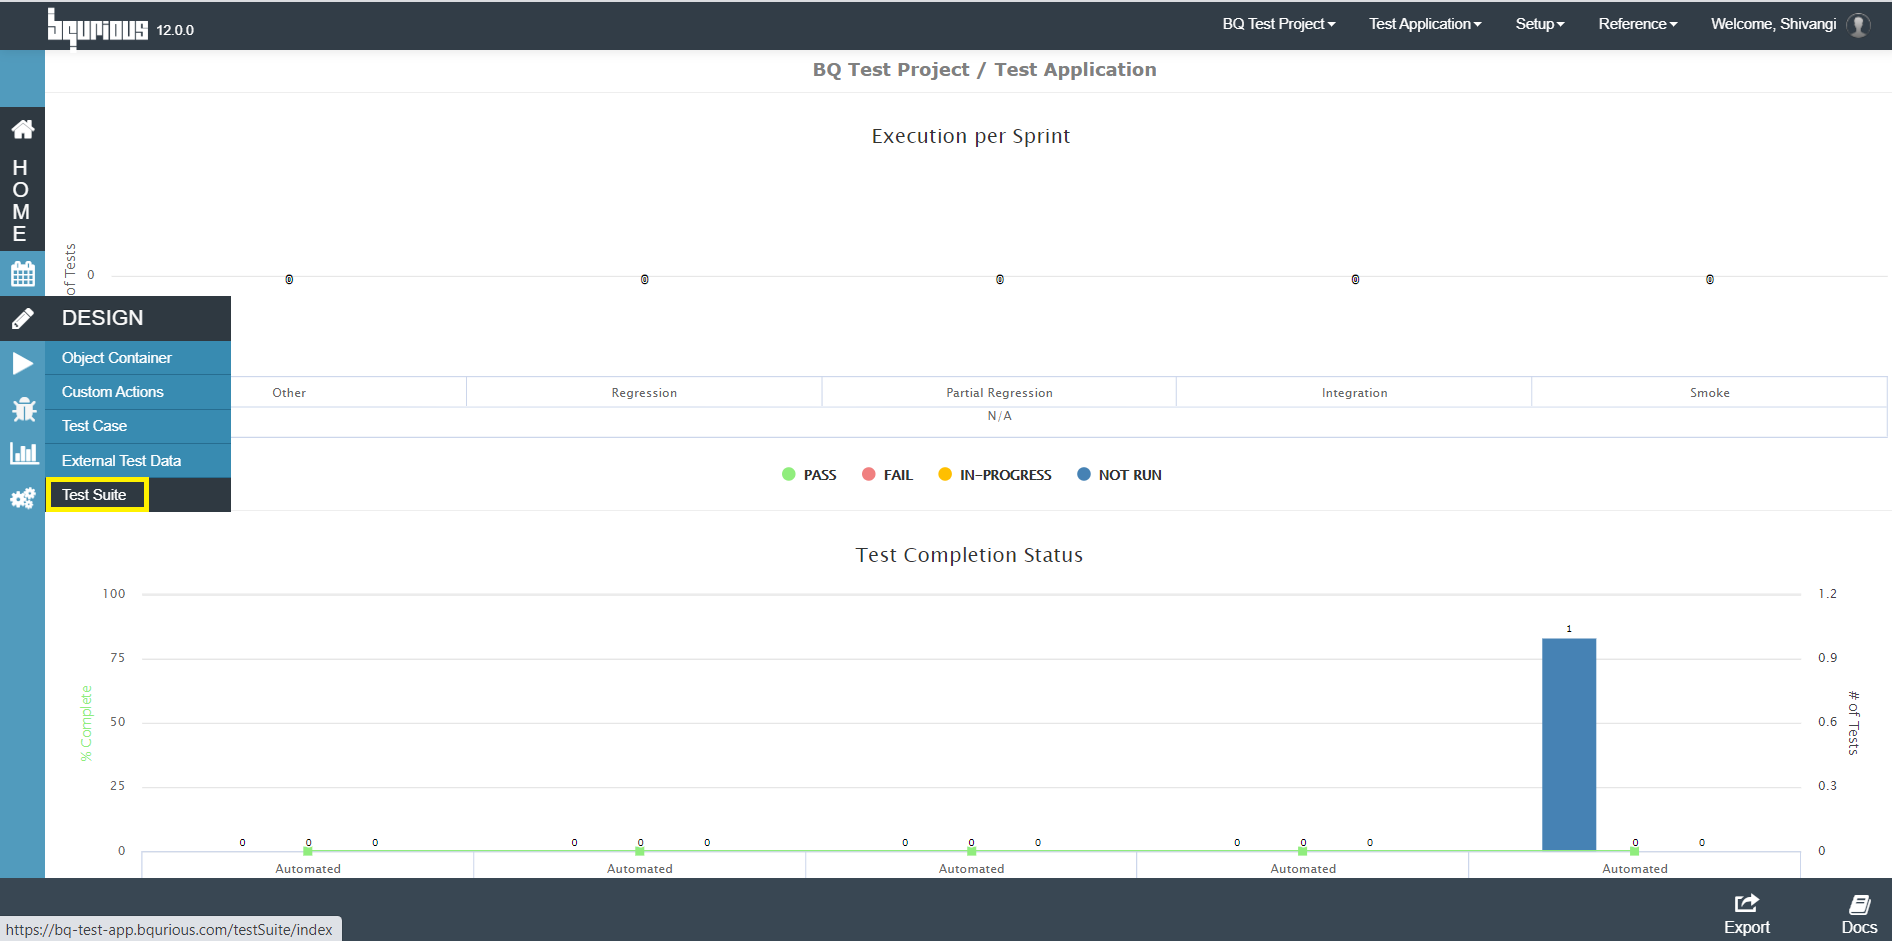Viewport: 1892px width, 941px height.
Task: Toggle the FAIL legend series
Action: [x=887, y=475]
